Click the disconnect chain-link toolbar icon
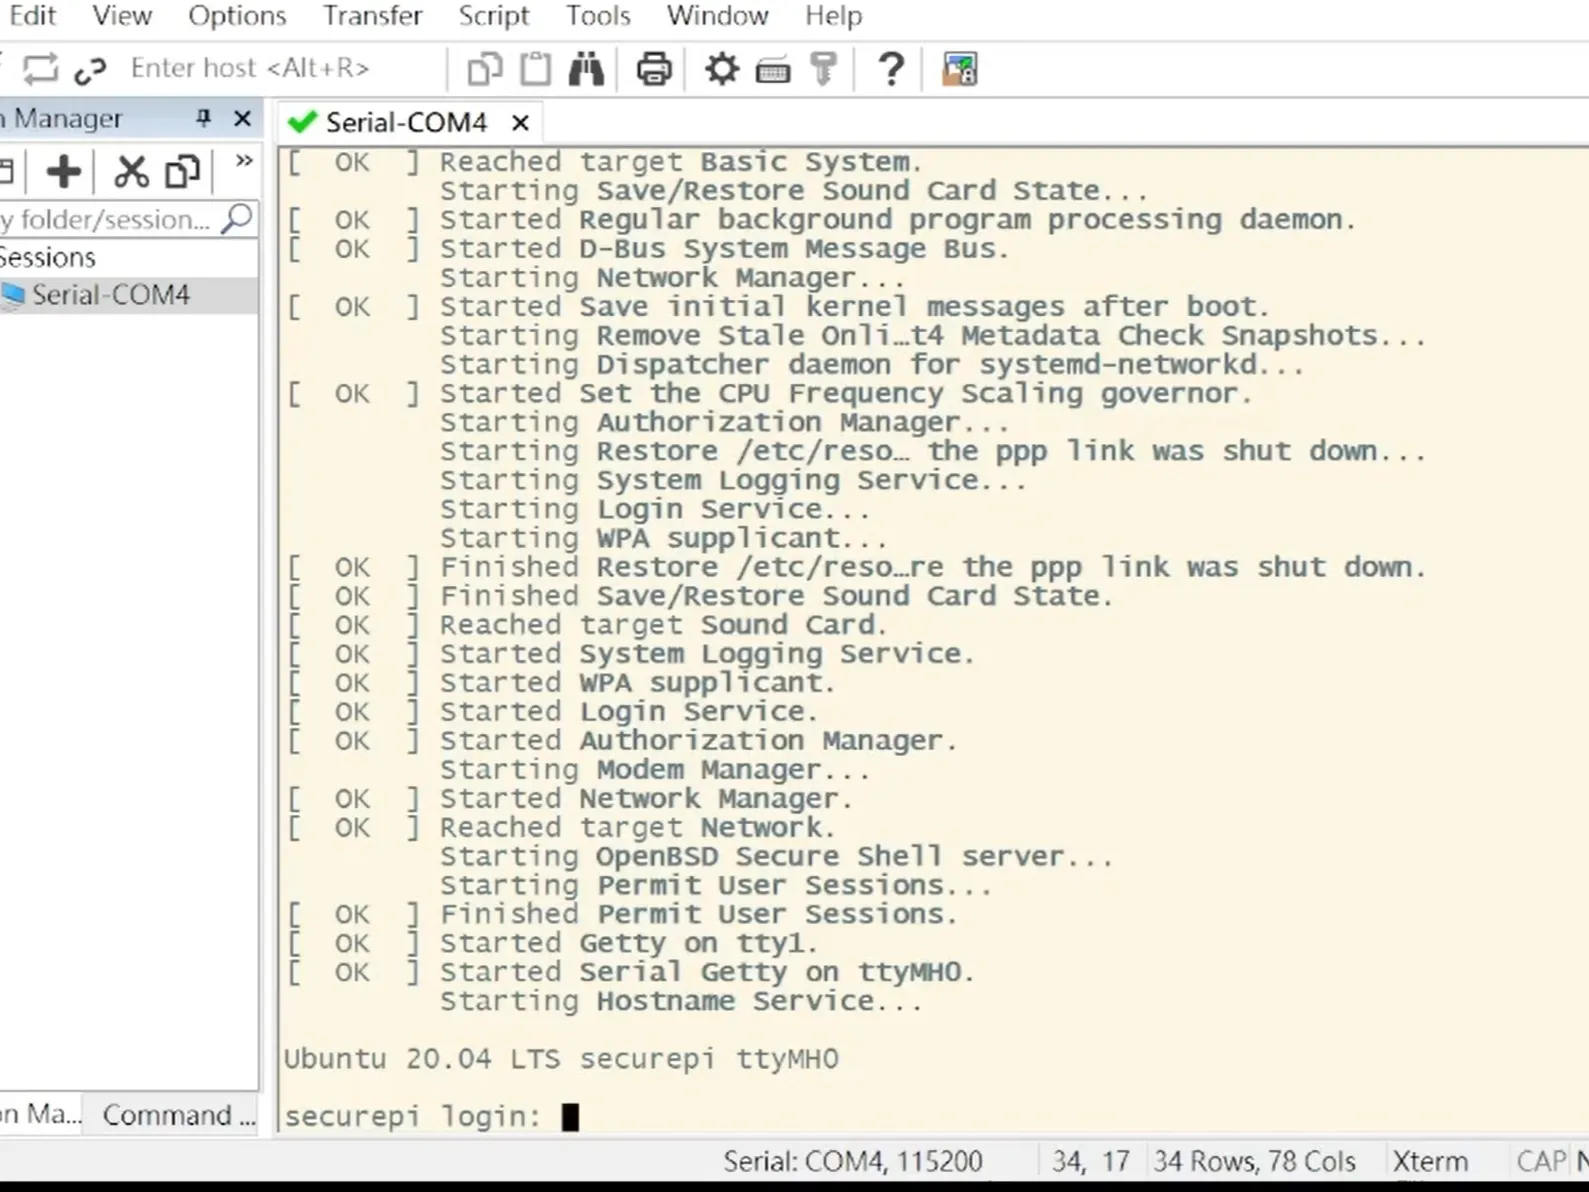Viewport: 1589px width, 1192px height. (90, 69)
